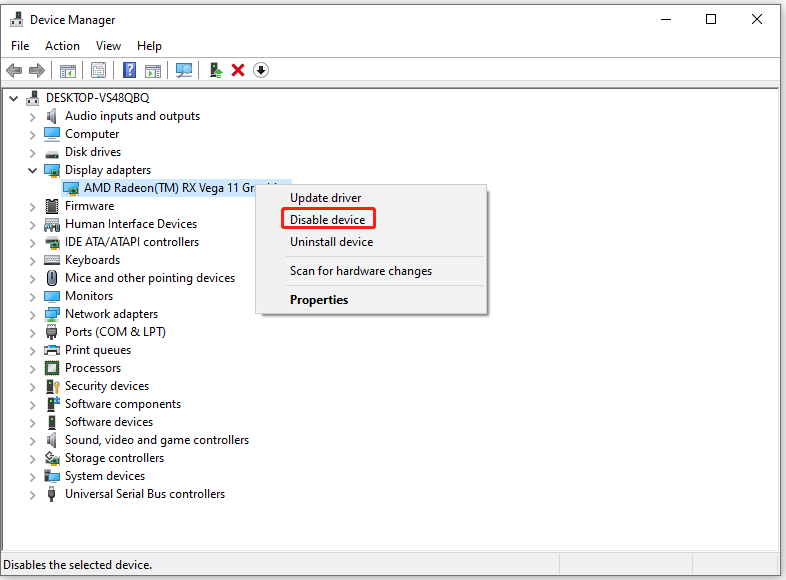786x580 pixels.
Task: Open the Action menu
Action: tap(62, 46)
